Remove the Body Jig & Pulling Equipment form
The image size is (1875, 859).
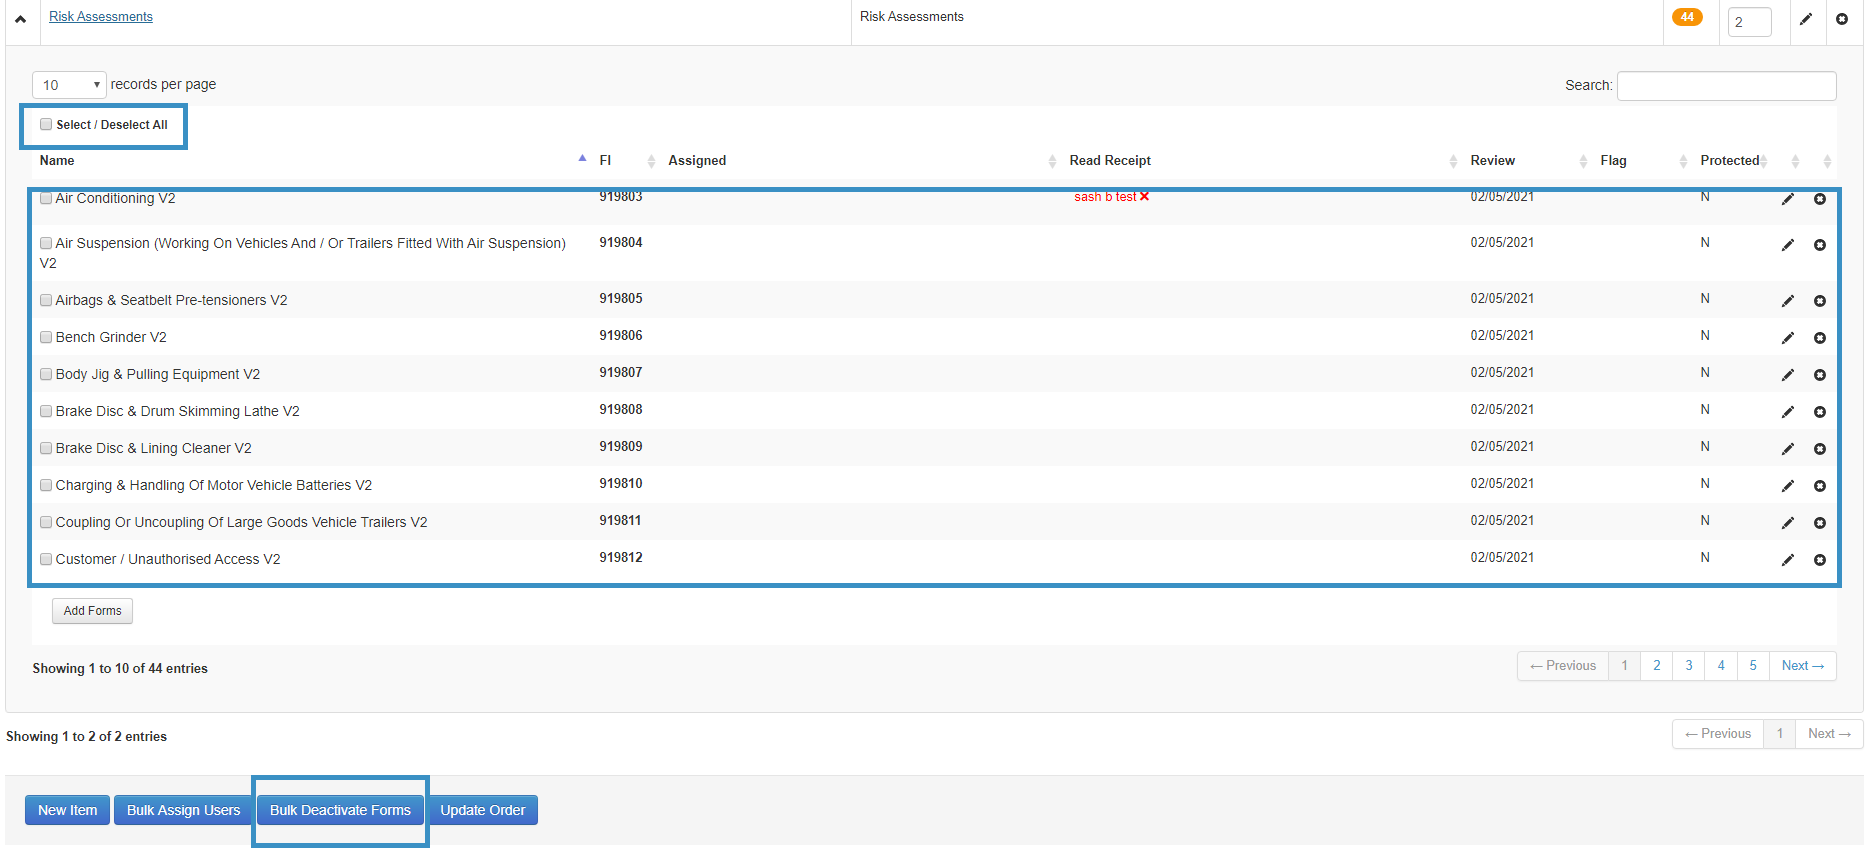1820,375
